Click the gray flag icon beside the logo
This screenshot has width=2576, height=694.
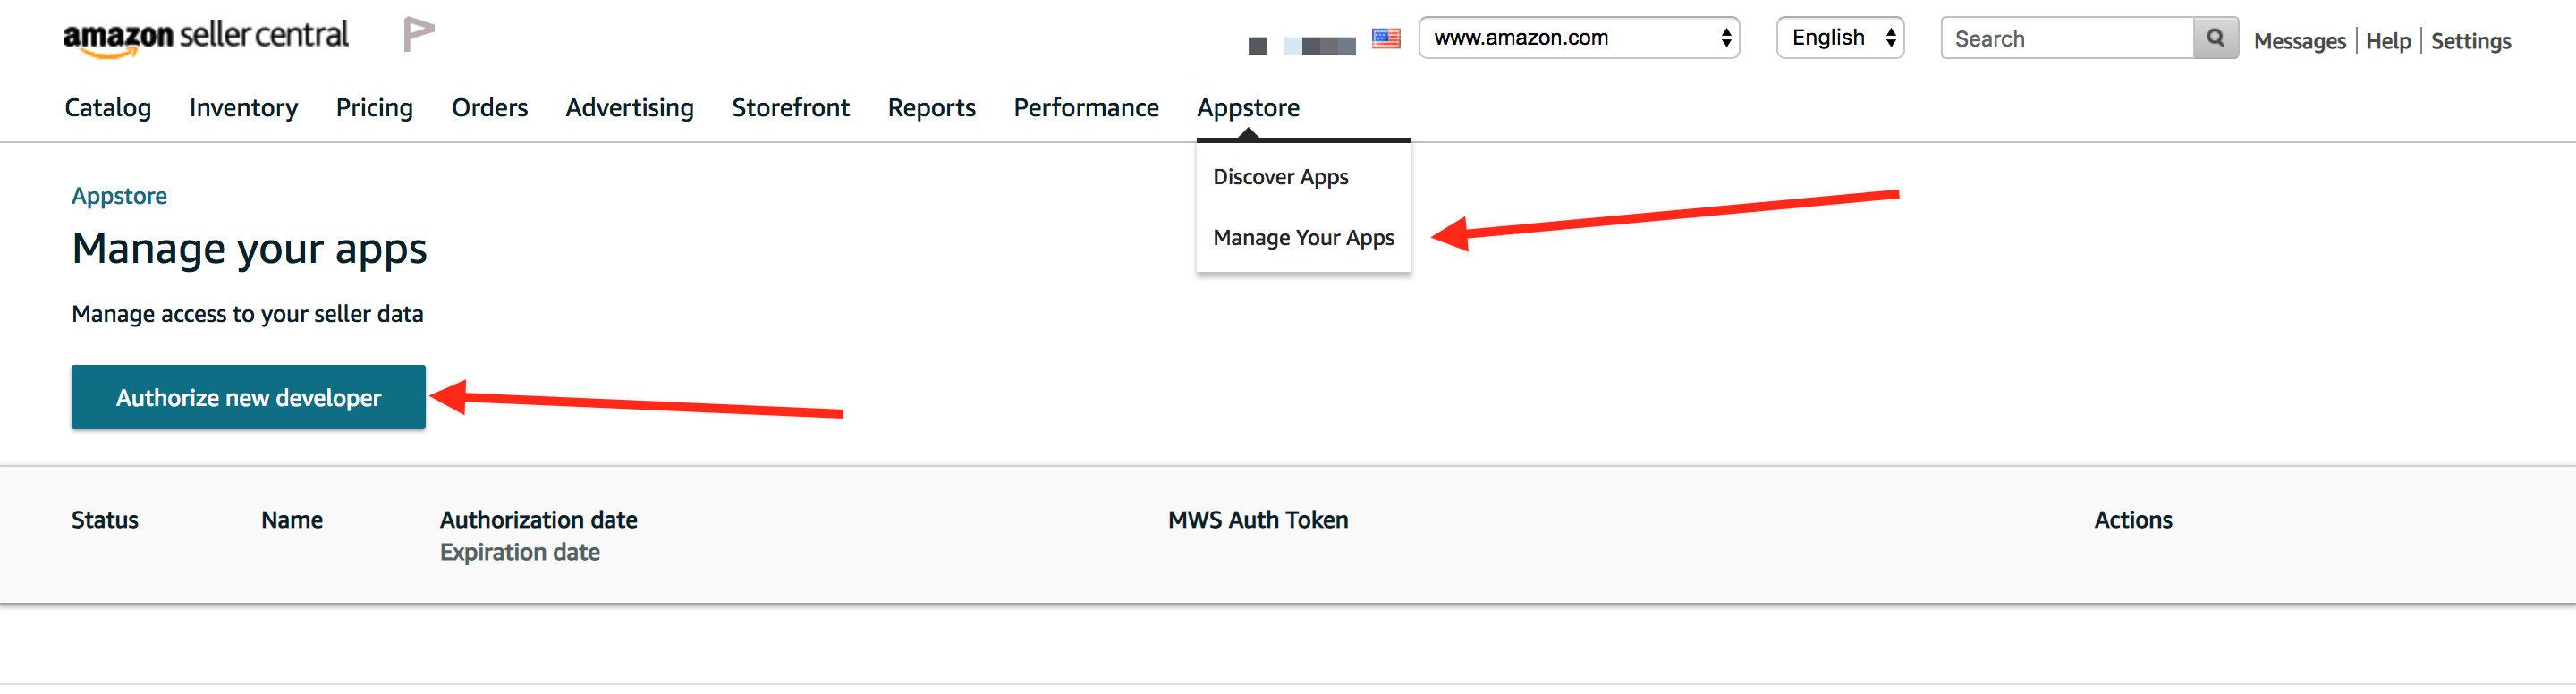tap(418, 35)
